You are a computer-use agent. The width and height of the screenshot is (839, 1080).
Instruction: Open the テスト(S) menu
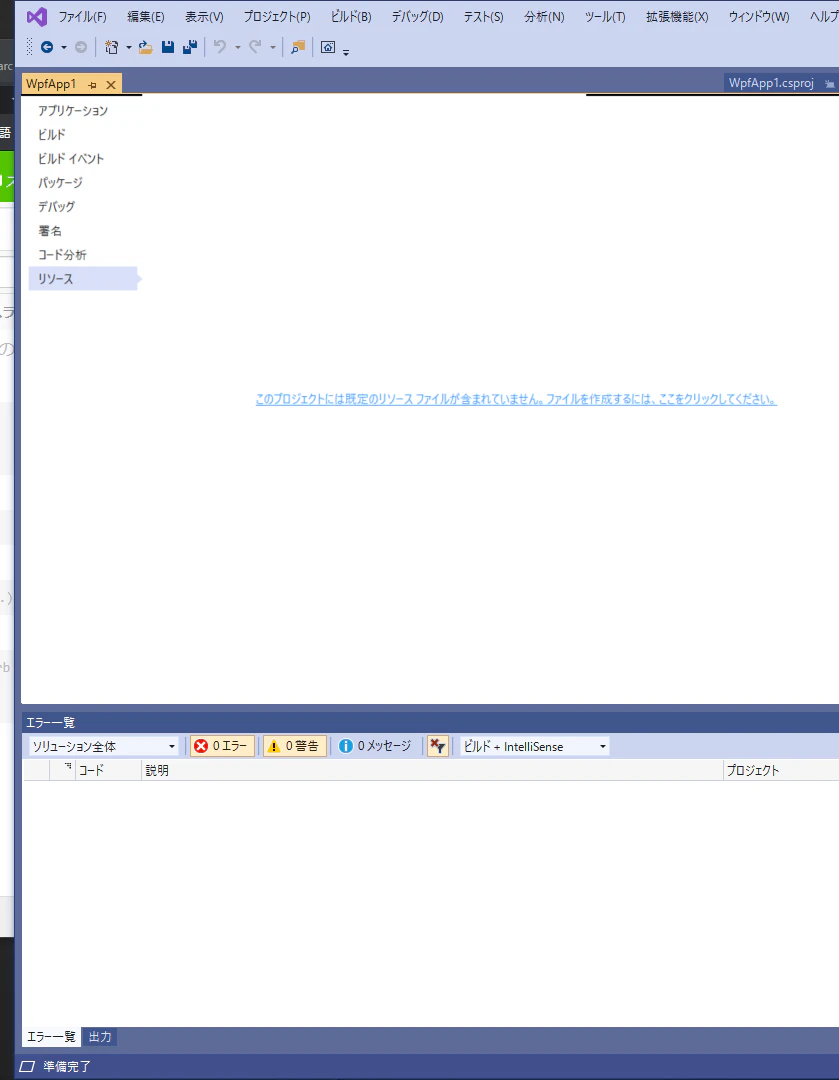(483, 17)
